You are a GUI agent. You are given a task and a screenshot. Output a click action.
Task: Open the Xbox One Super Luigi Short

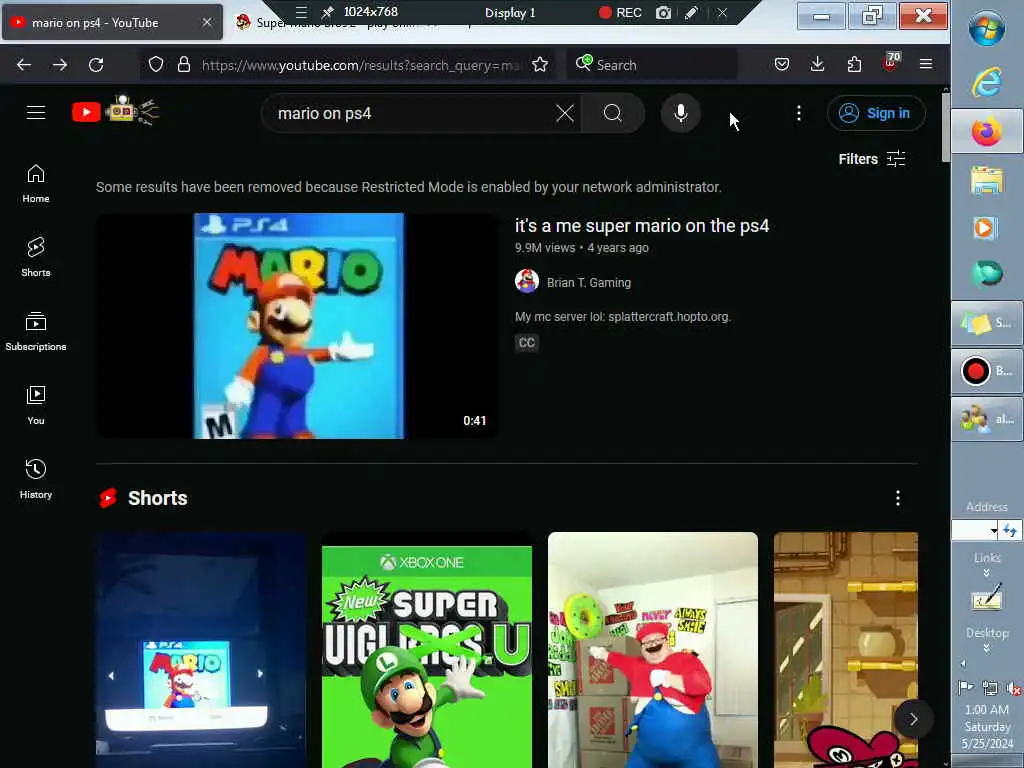point(427,650)
